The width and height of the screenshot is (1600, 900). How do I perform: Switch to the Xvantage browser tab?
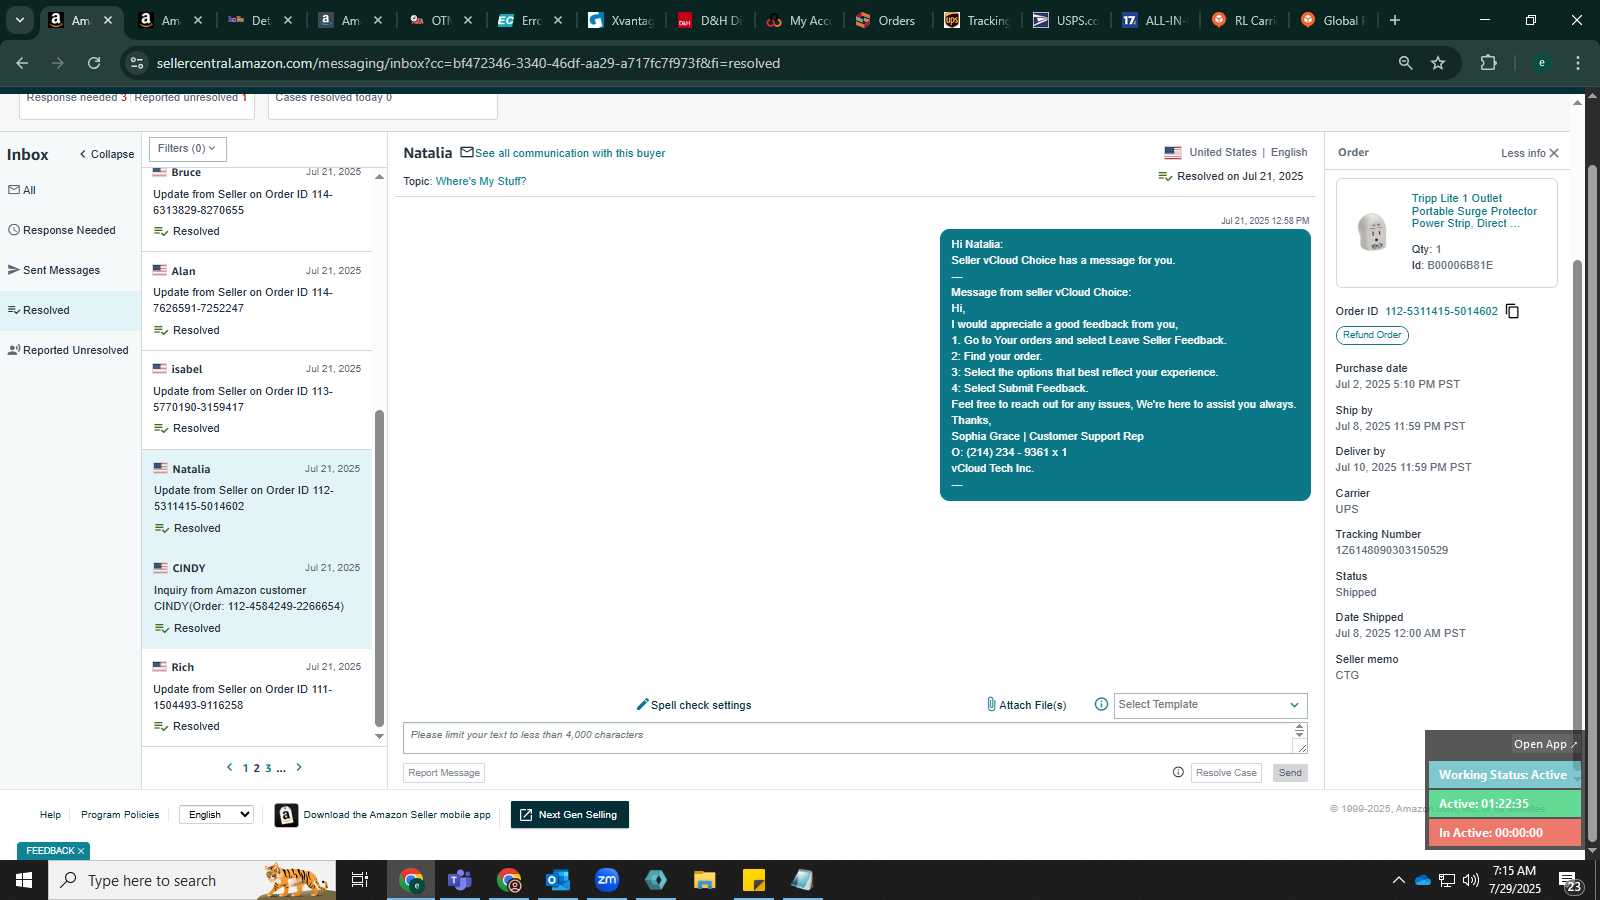coord(620,20)
